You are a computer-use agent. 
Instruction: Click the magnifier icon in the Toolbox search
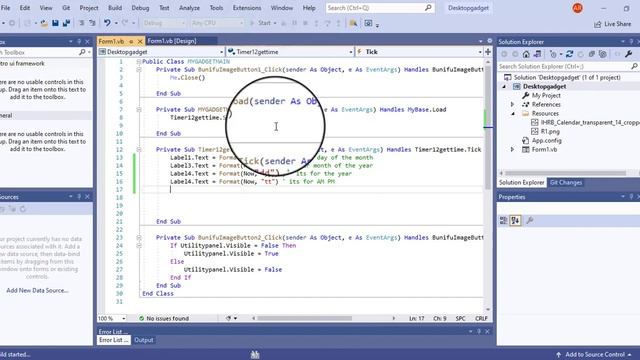82,52
